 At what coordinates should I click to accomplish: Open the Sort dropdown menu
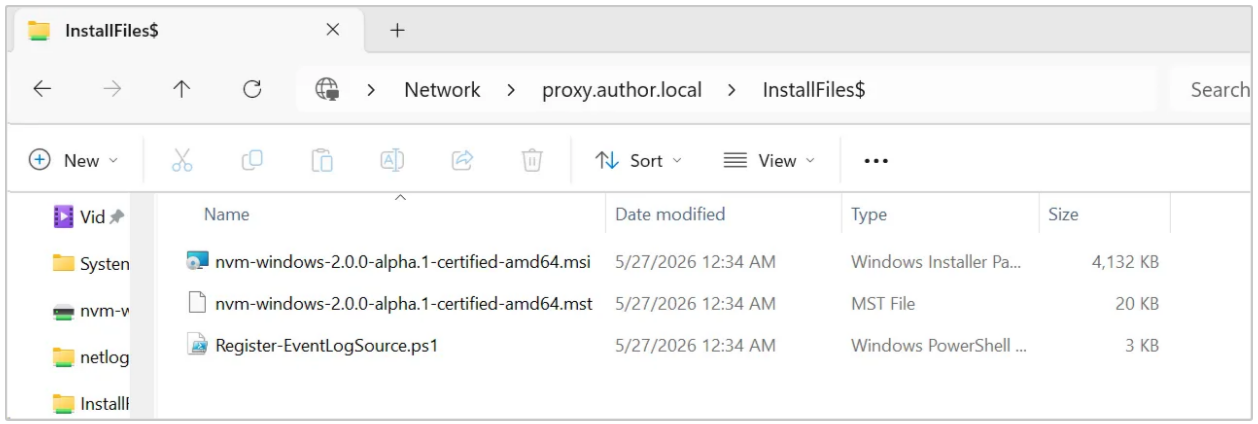pyautogui.click(x=639, y=161)
